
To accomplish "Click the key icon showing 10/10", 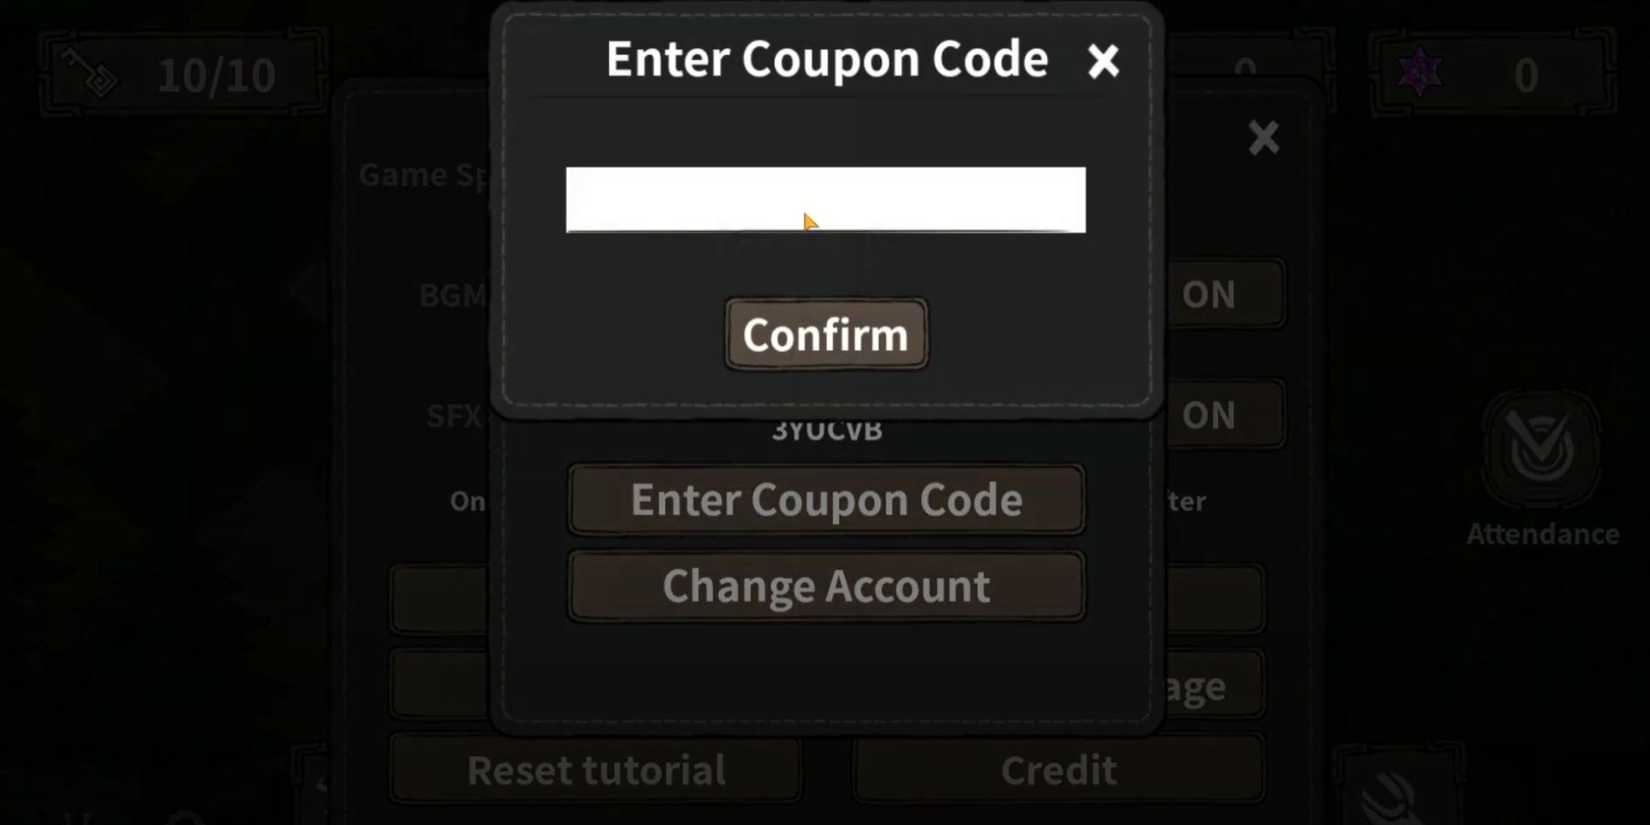I will [90, 73].
